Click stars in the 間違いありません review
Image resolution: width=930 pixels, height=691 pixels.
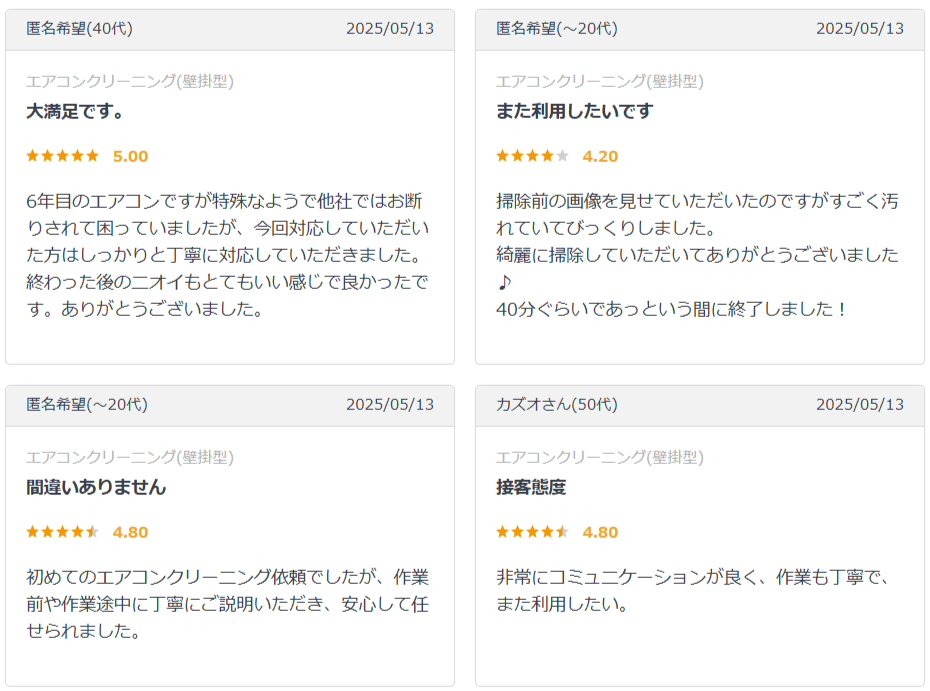coord(62,532)
